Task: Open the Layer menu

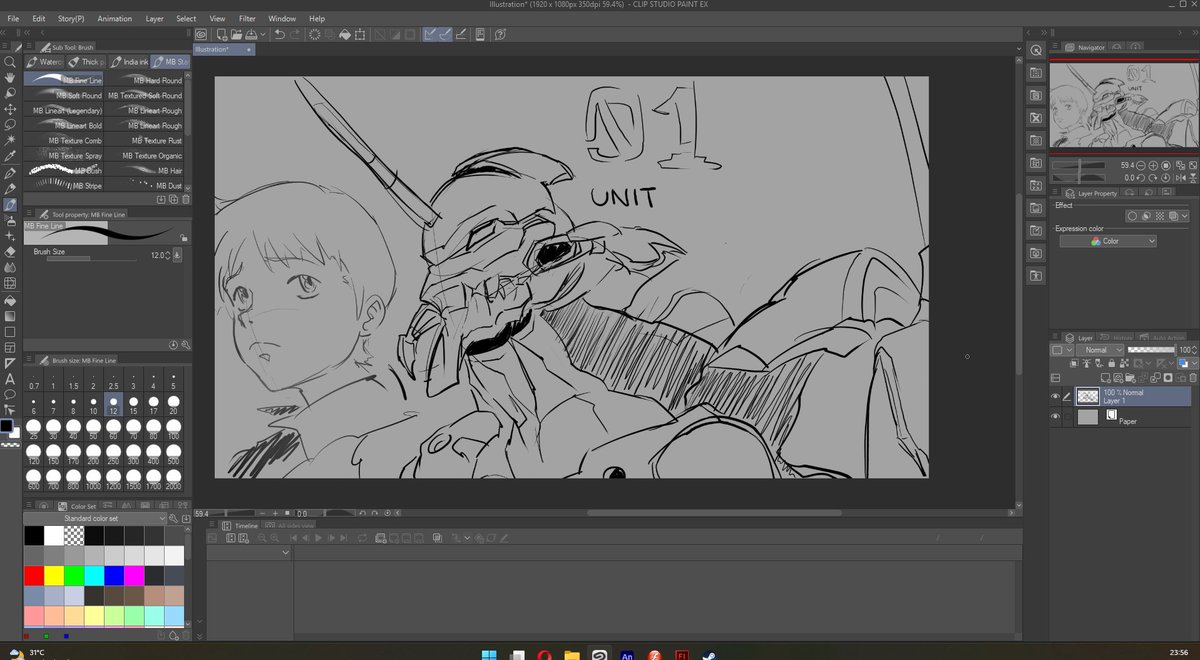Action: [155, 18]
